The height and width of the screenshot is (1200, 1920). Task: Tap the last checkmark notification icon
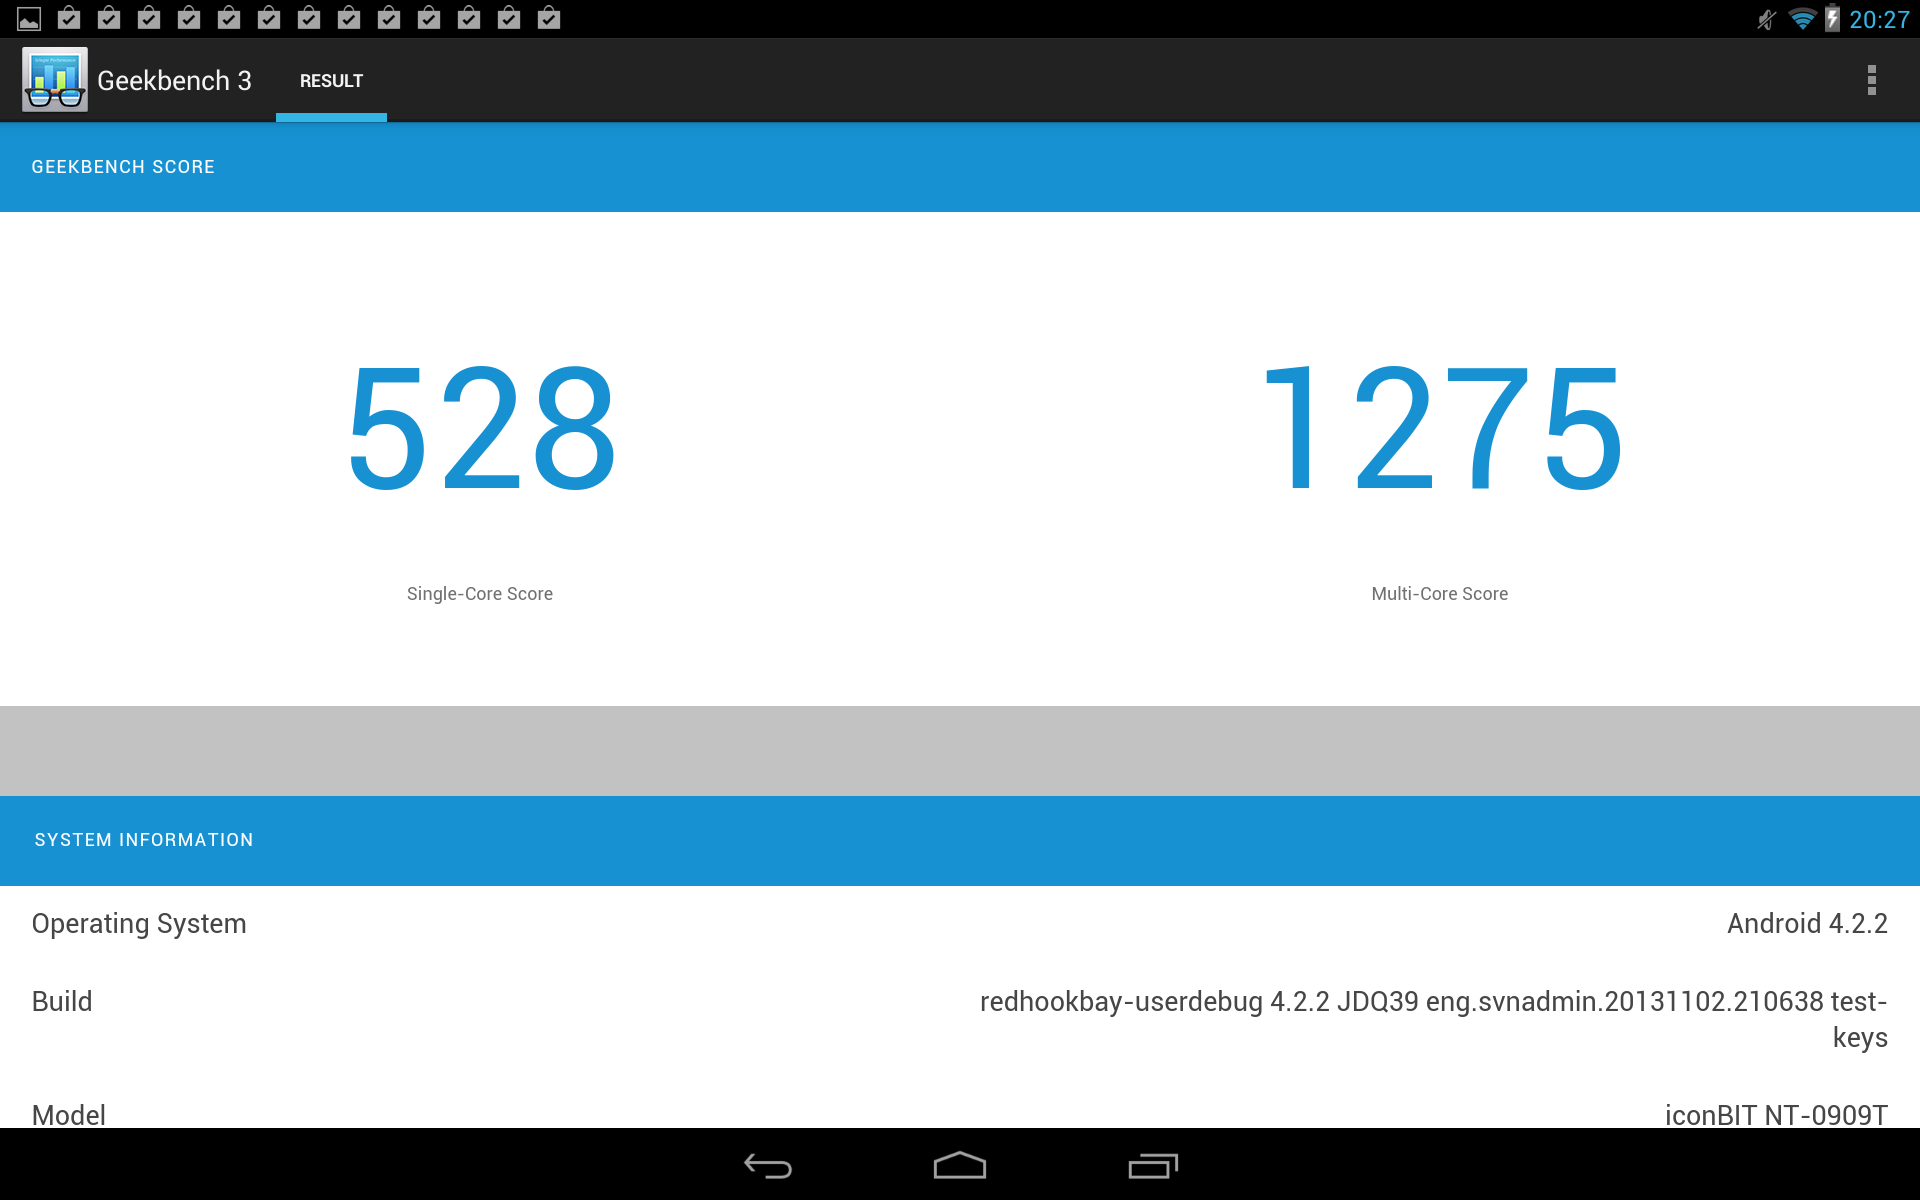click(549, 18)
